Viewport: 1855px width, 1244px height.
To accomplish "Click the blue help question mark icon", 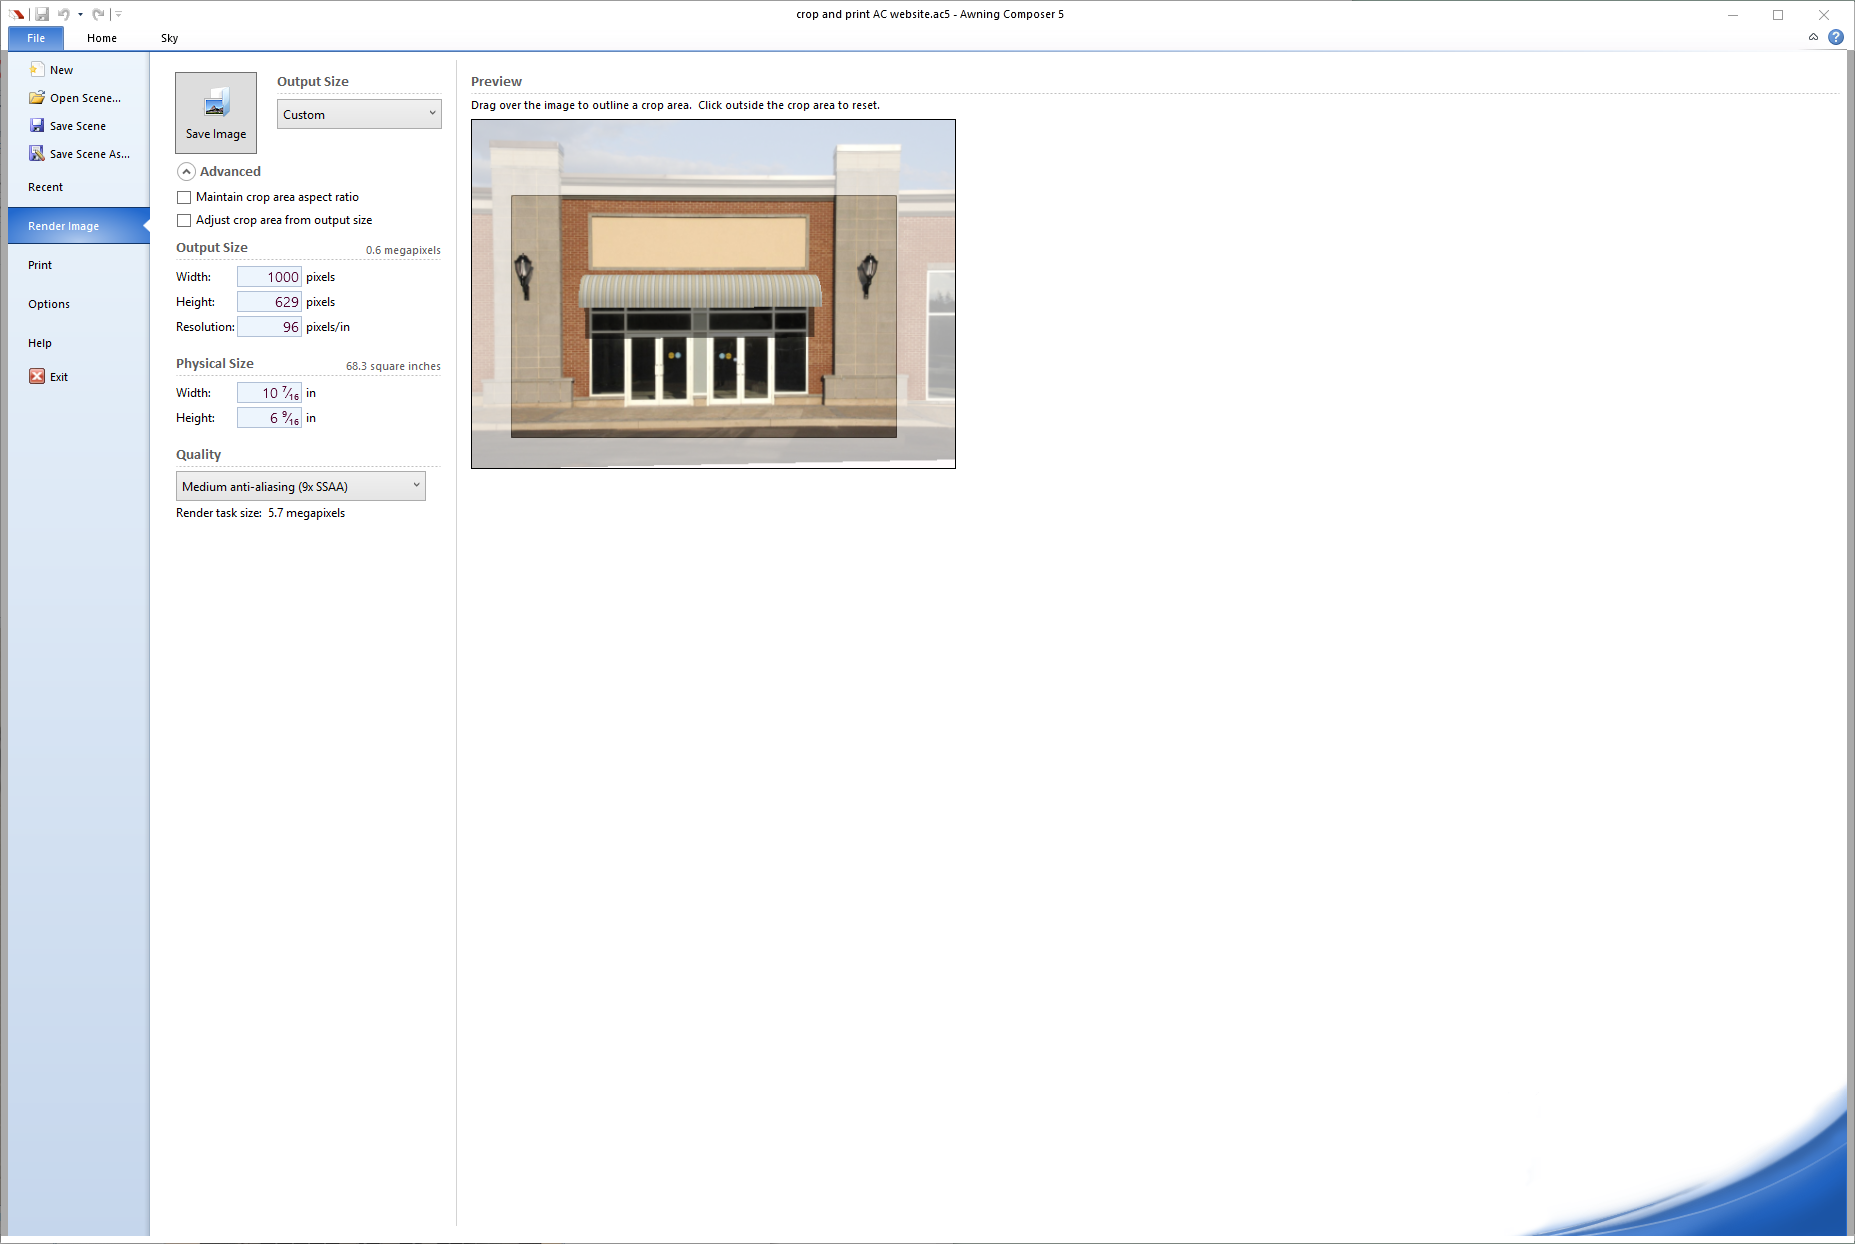I will (1836, 37).
